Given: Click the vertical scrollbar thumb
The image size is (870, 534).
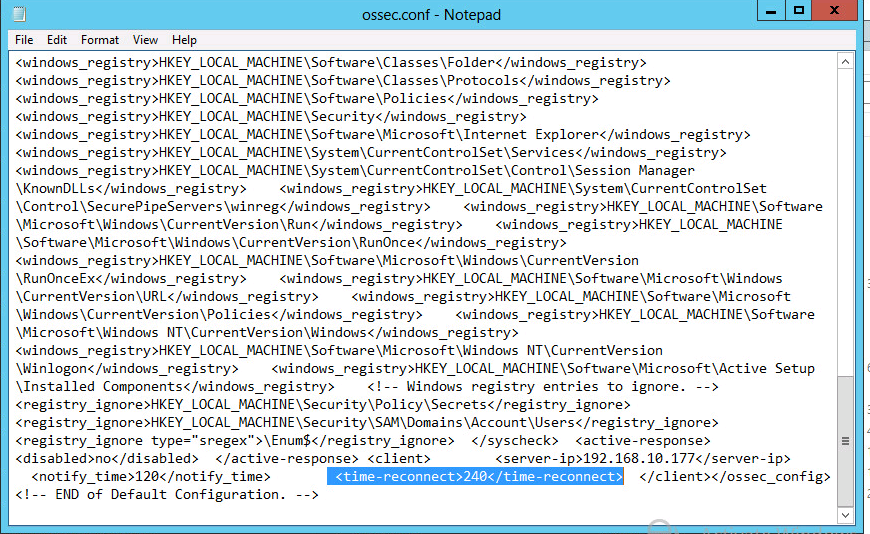Looking at the screenshot, I should click(847, 440).
